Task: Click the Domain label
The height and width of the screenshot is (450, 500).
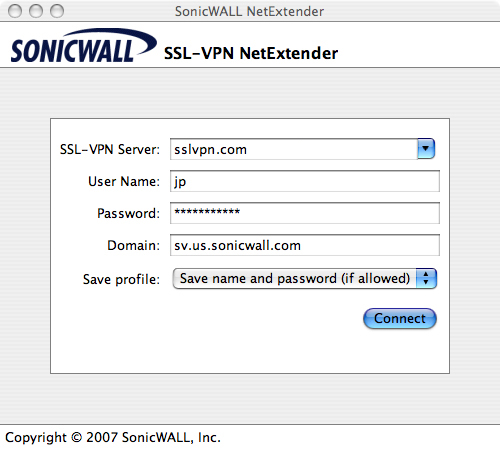Action: click(x=133, y=245)
